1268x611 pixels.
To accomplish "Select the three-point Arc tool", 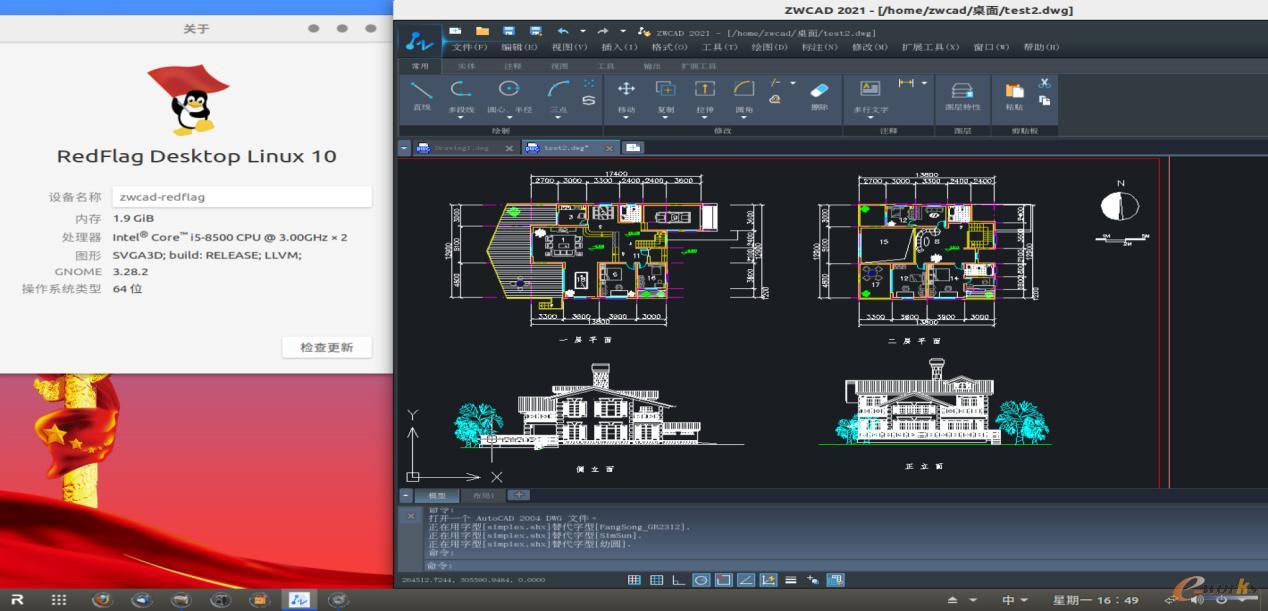I will coord(558,96).
